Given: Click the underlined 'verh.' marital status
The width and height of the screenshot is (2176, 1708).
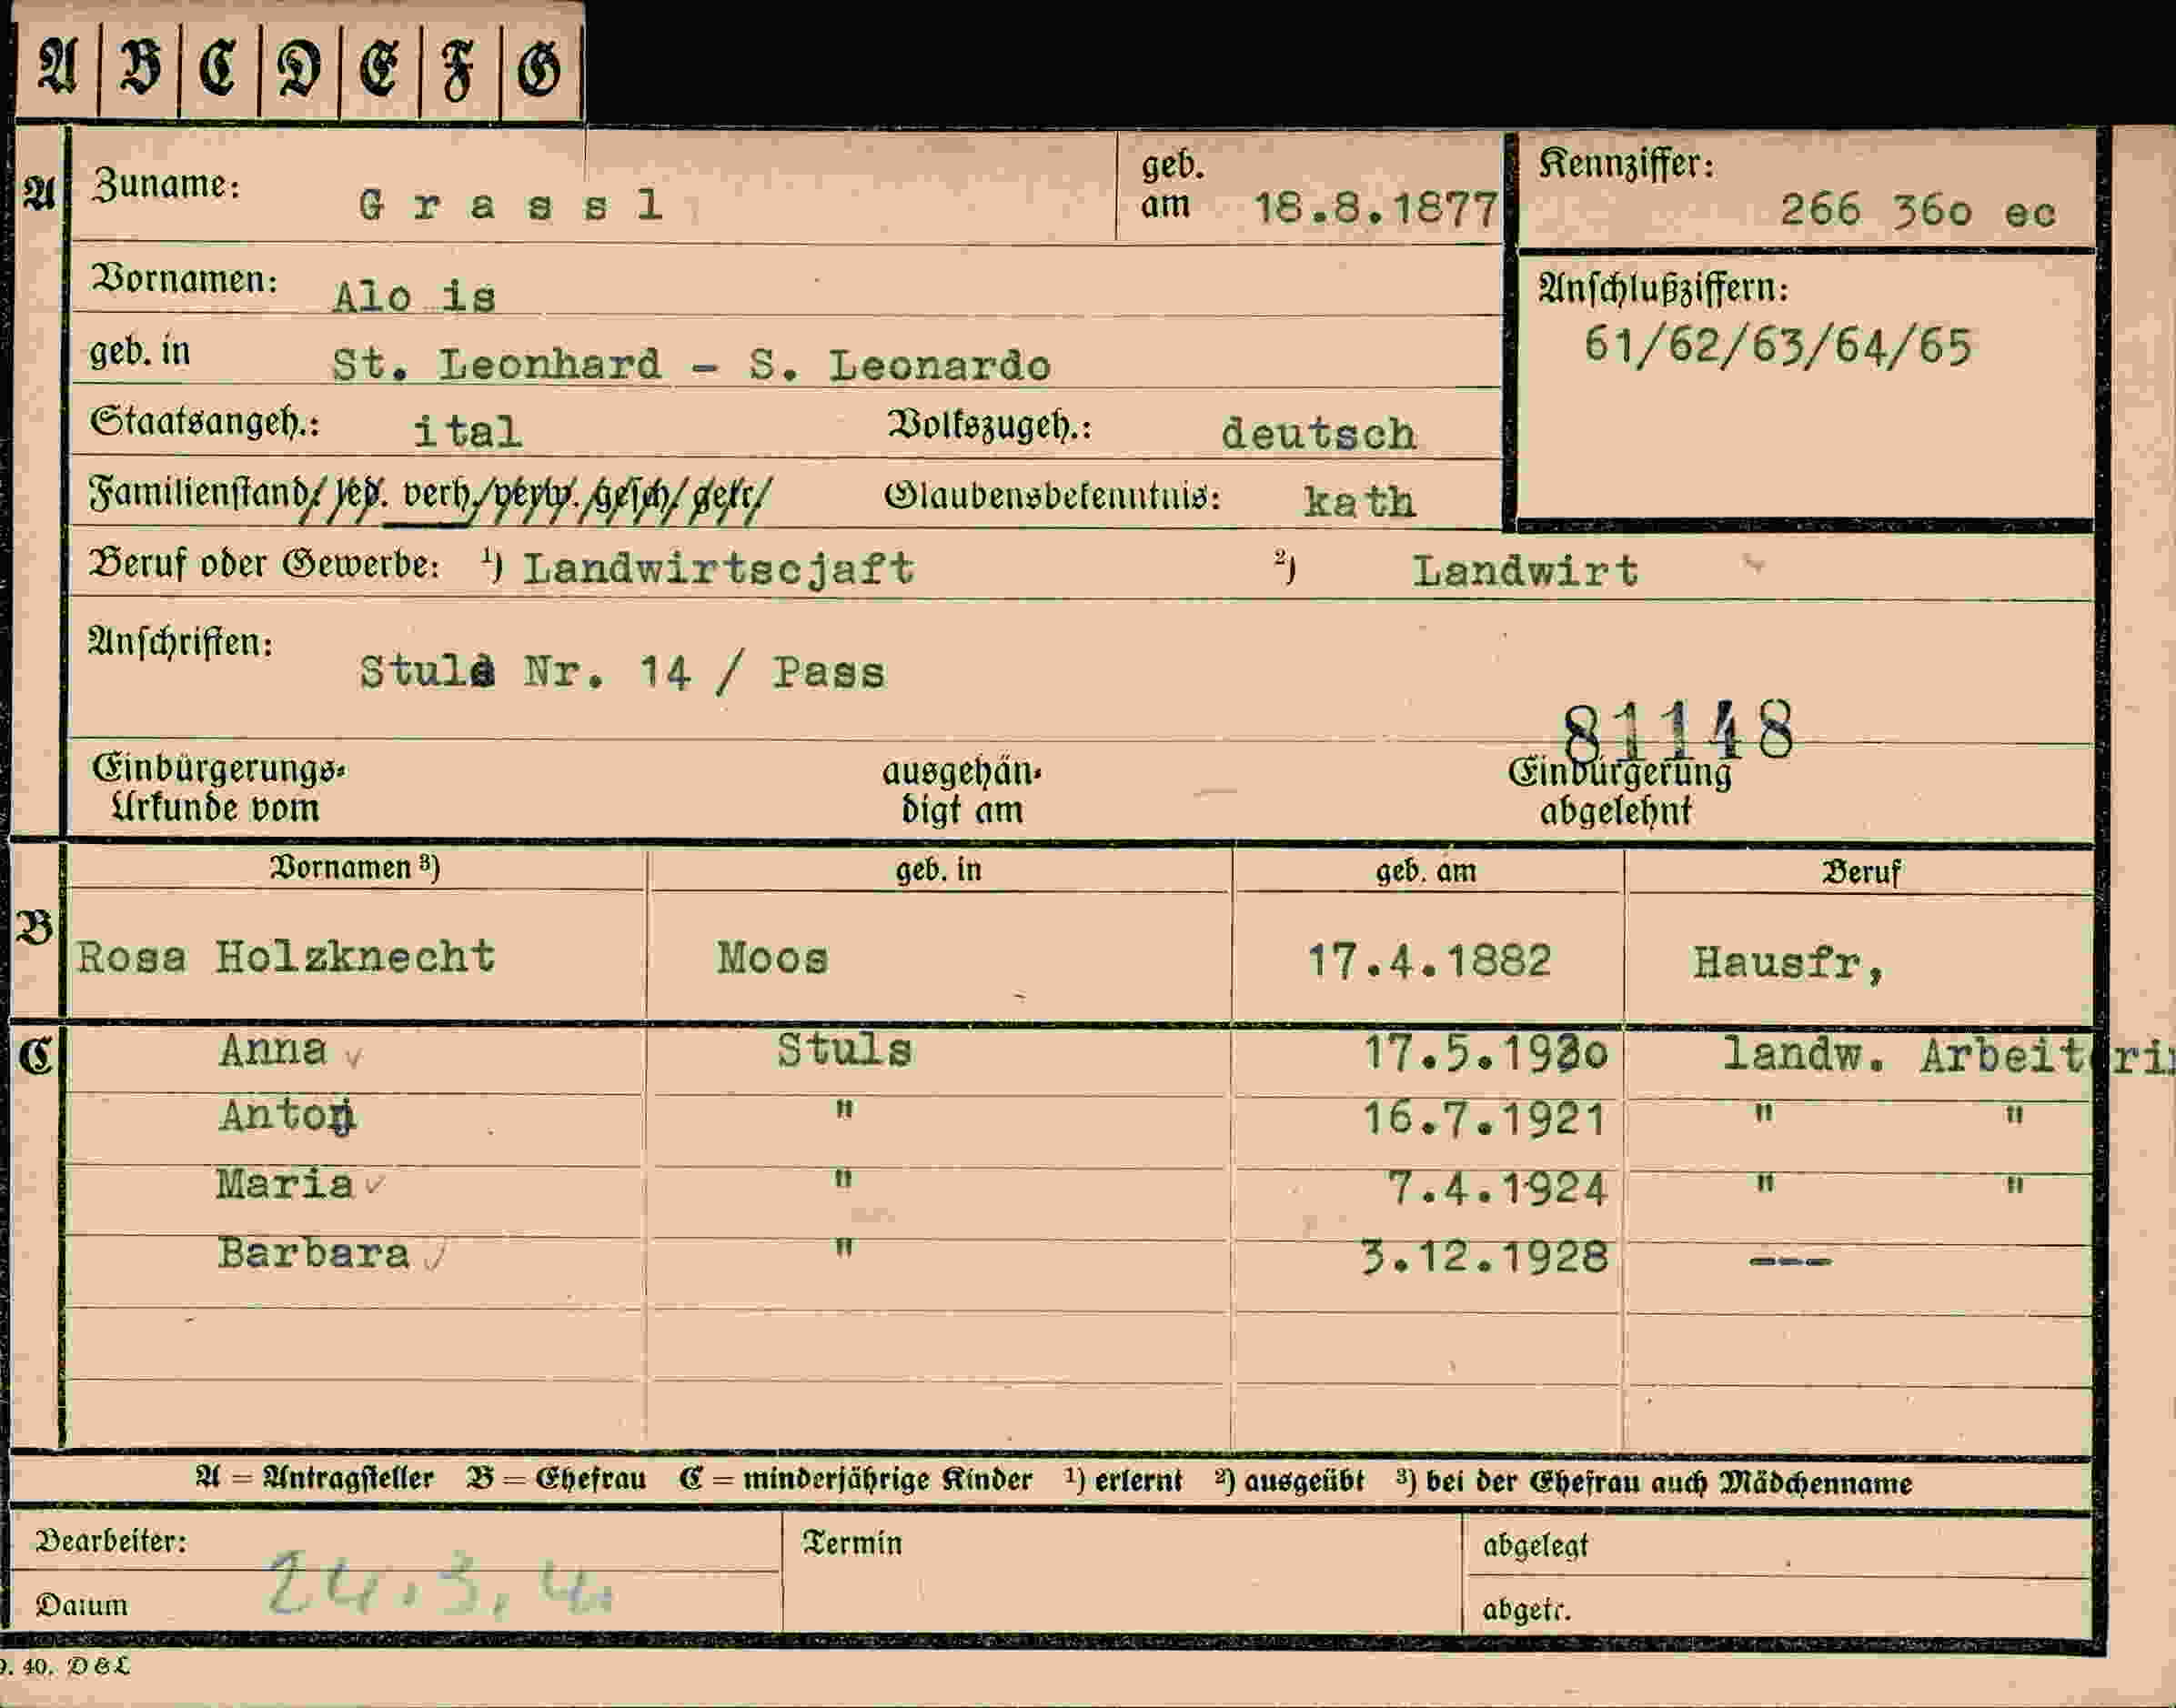Looking at the screenshot, I should 437,494.
